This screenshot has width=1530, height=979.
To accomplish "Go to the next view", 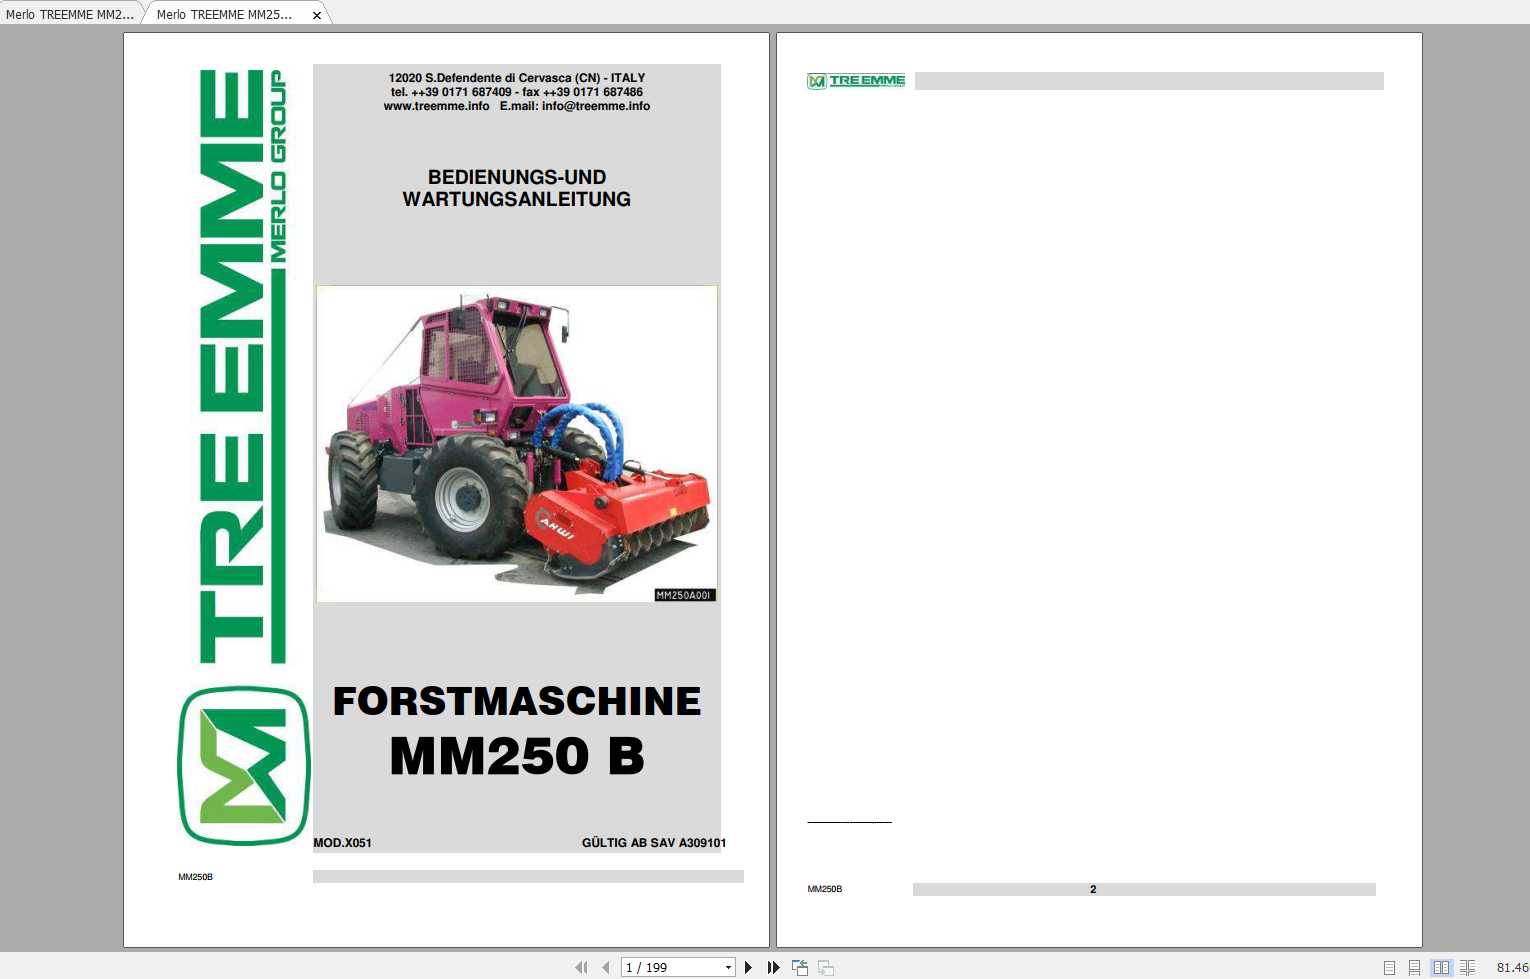I will pyautogui.click(x=825, y=967).
